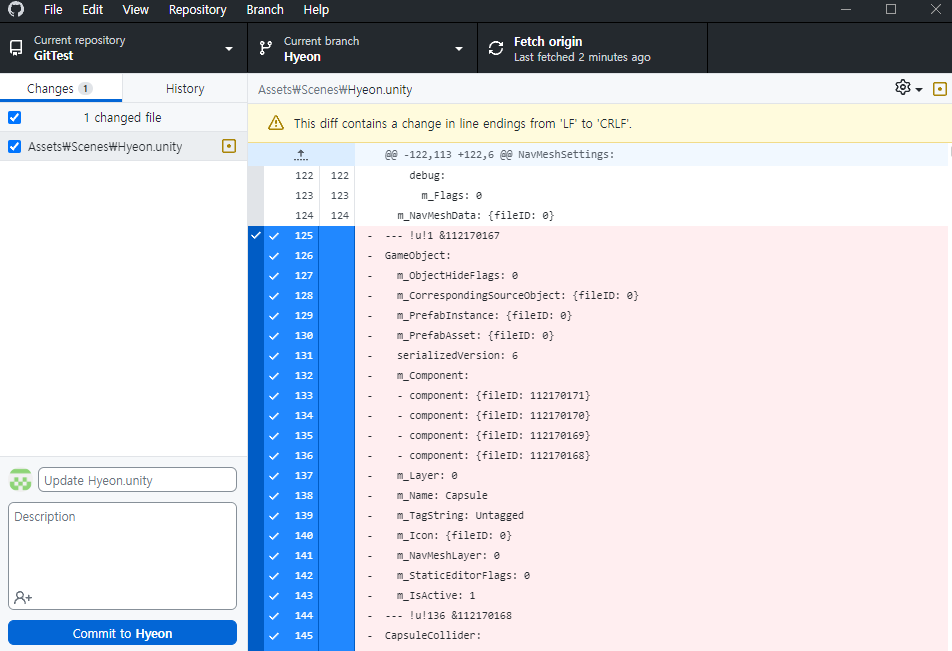Expand diff upward with the arrow icon
The height and width of the screenshot is (651, 952).
301,155
